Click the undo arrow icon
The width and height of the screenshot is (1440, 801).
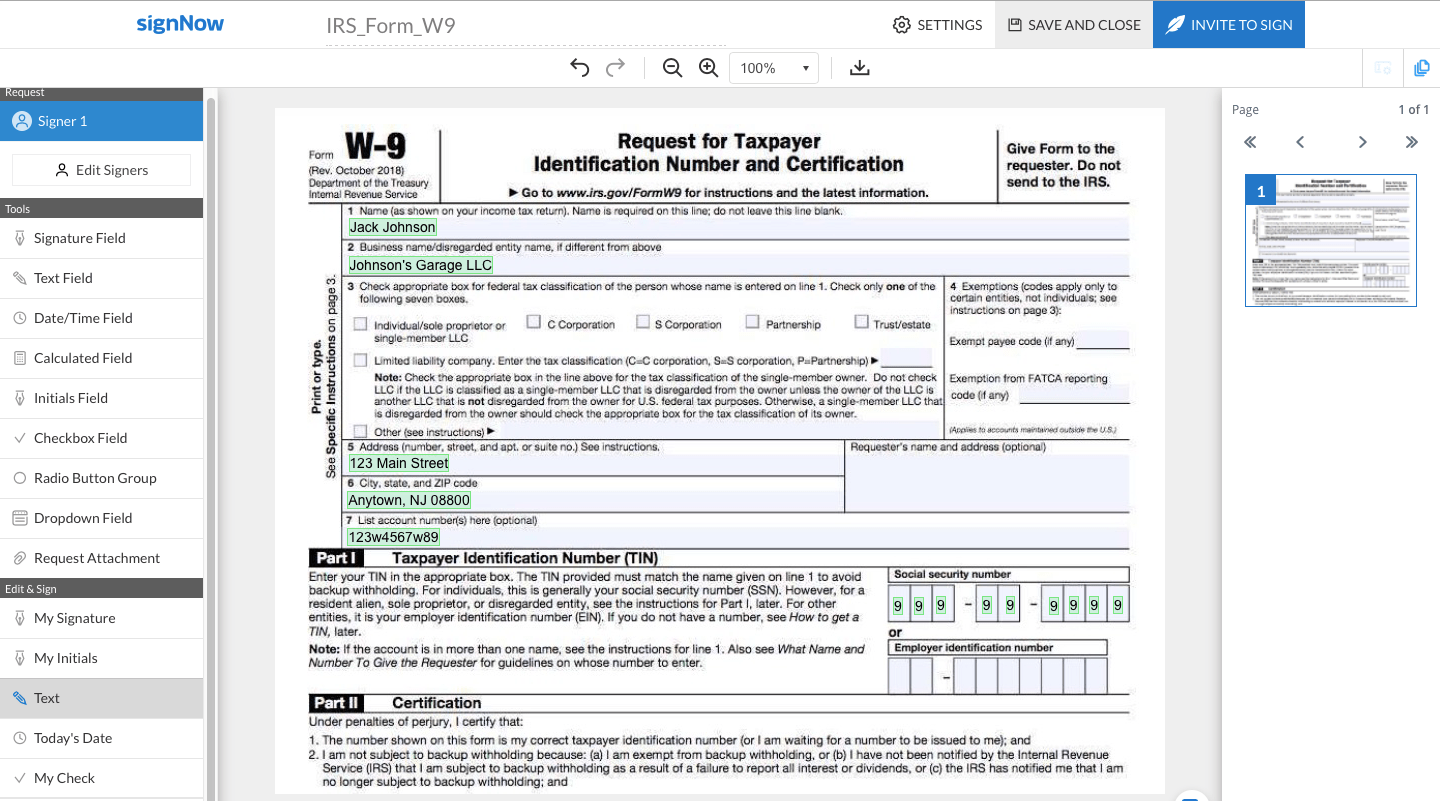580,68
